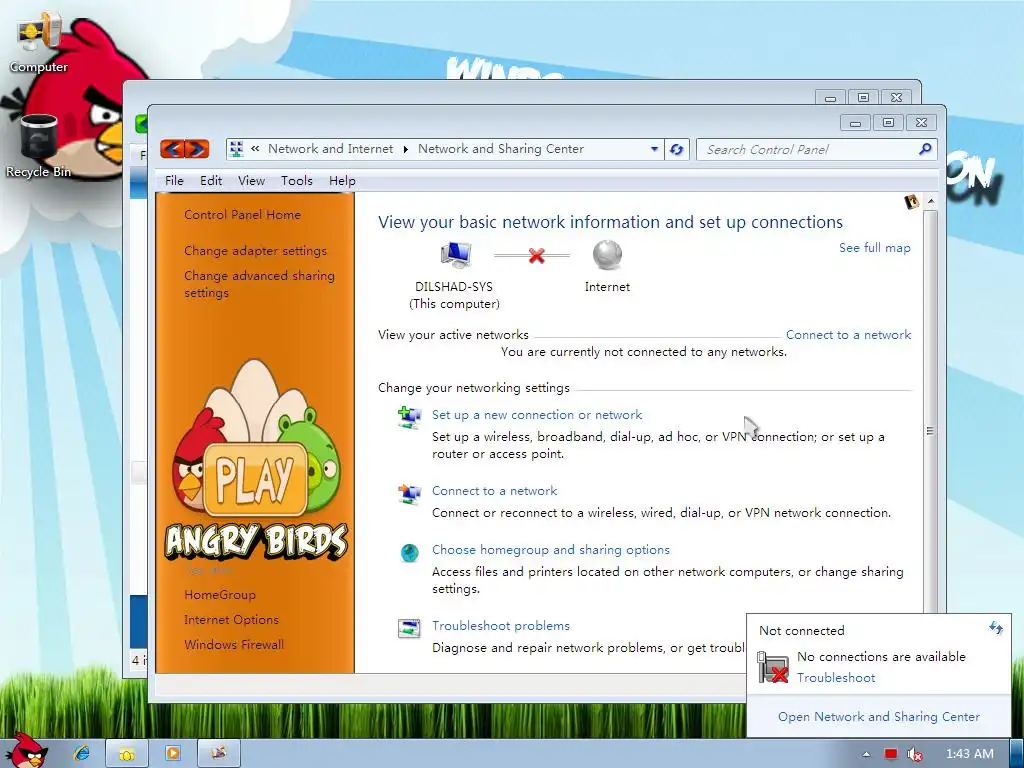1024x768 pixels.
Task: Click the muted volume tray icon
Action: (x=915, y=754)
